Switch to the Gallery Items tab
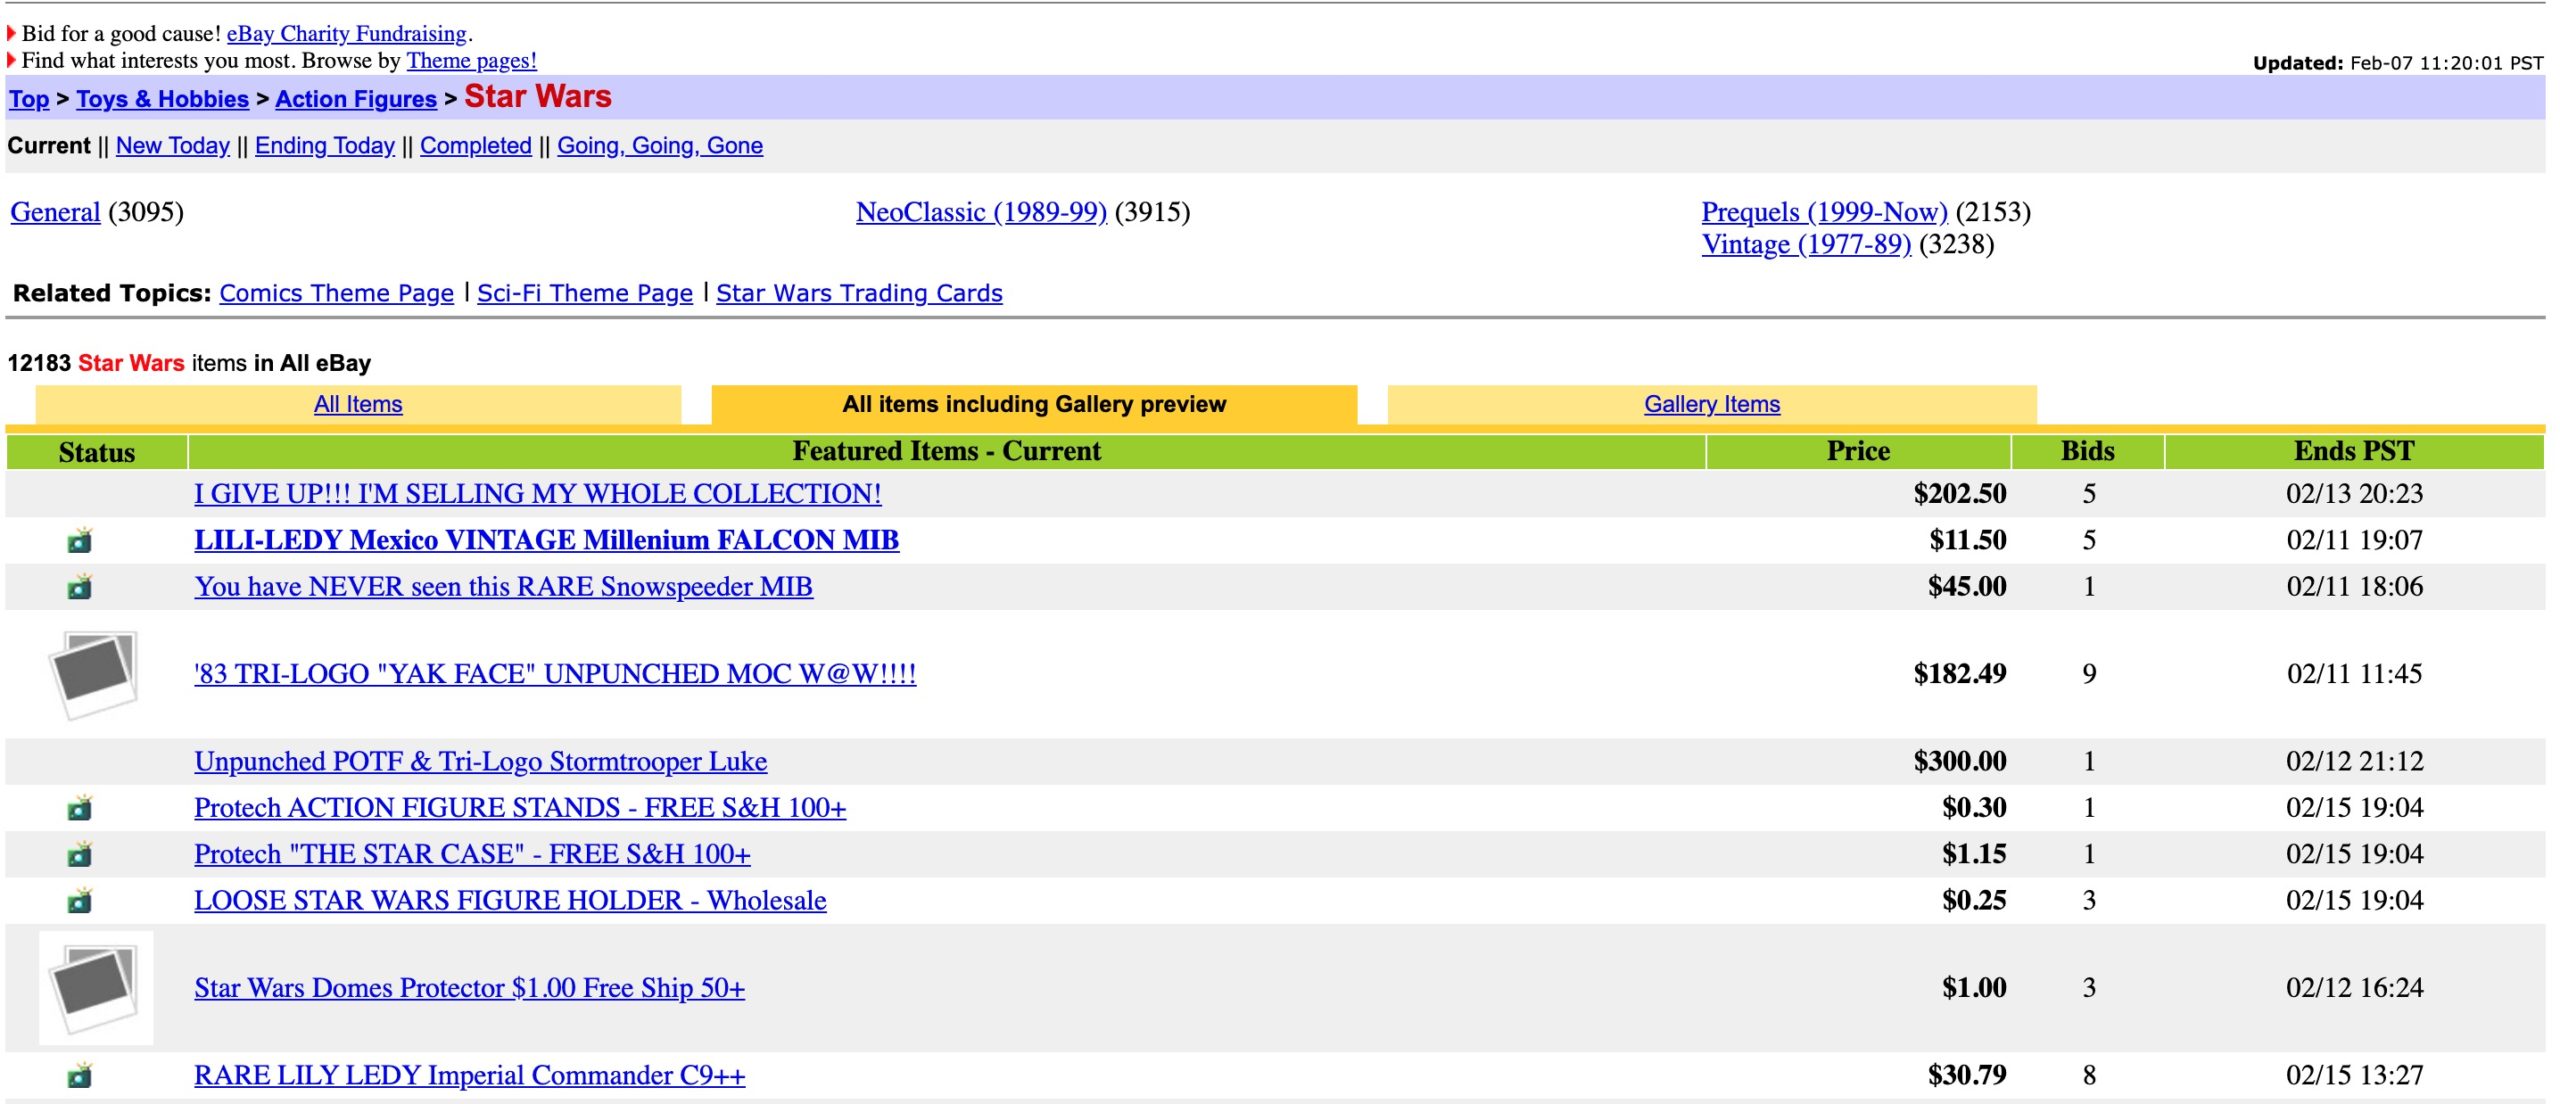The height and width of the screenshot is (1104, 2560). pyautogui.click(x=1711, y=404)
